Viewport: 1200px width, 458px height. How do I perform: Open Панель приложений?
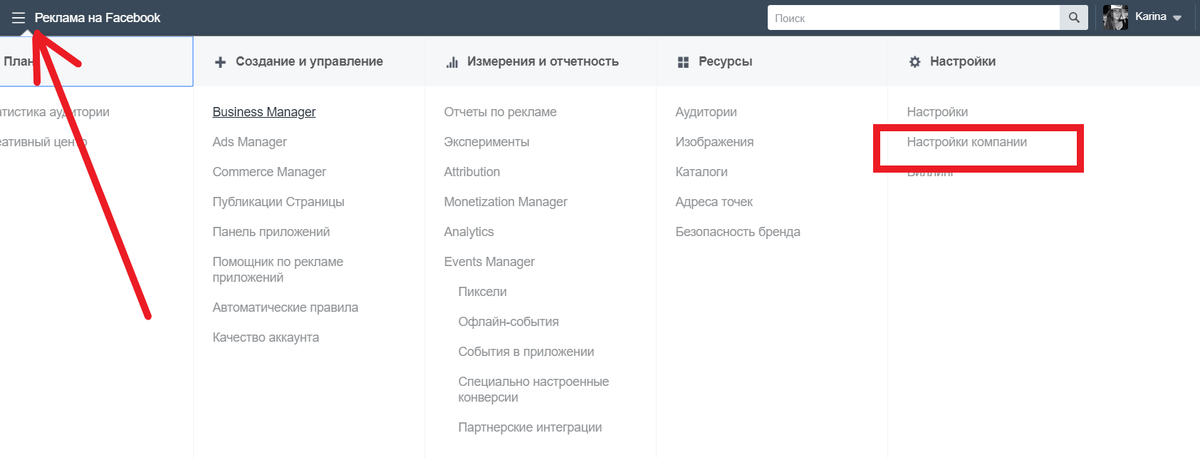[272, 232]
